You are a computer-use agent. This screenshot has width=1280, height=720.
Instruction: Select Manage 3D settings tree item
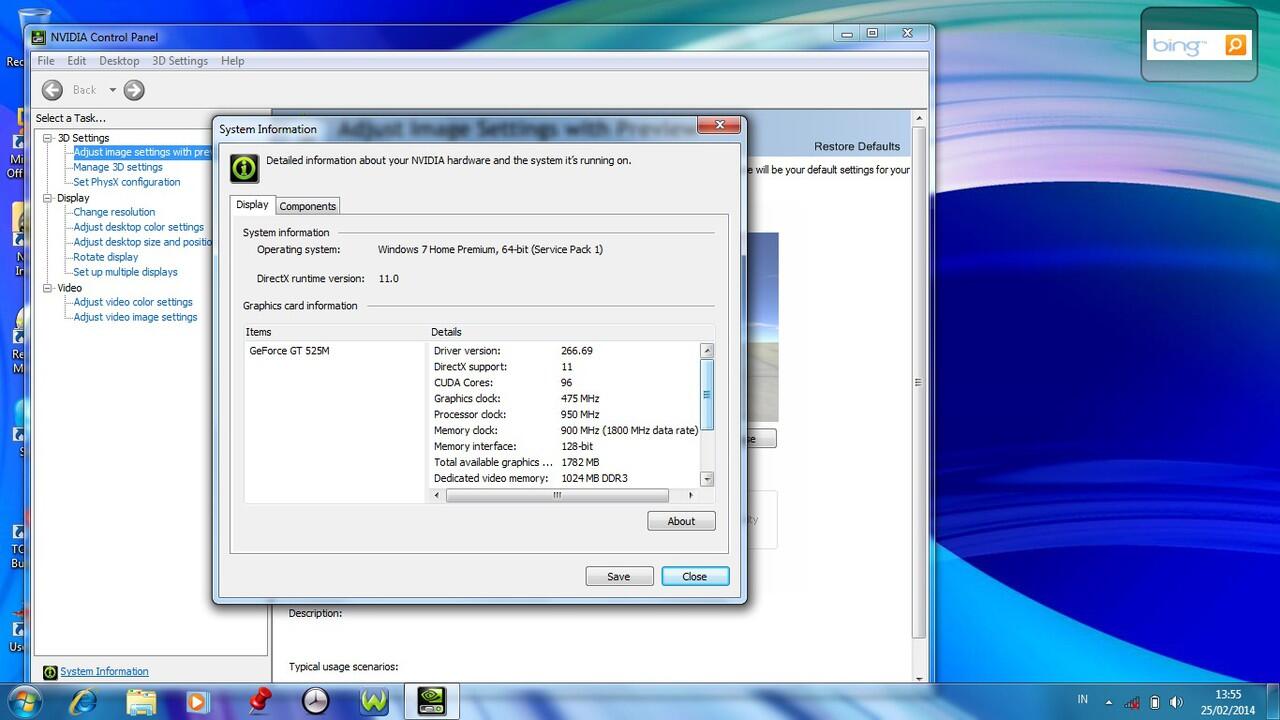[x=118, y=167]
